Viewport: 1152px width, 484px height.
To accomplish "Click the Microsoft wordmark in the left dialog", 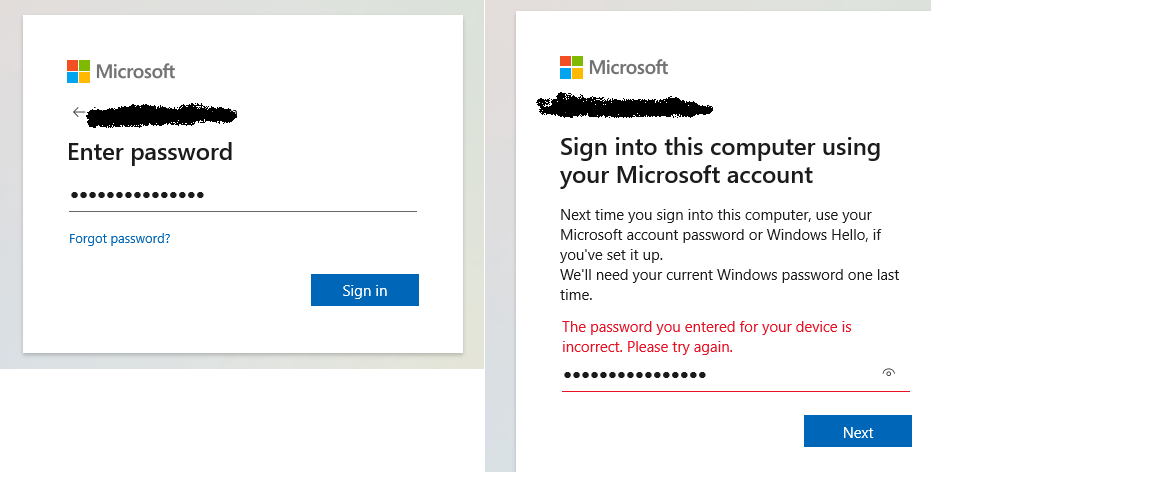I will point(135,71).
